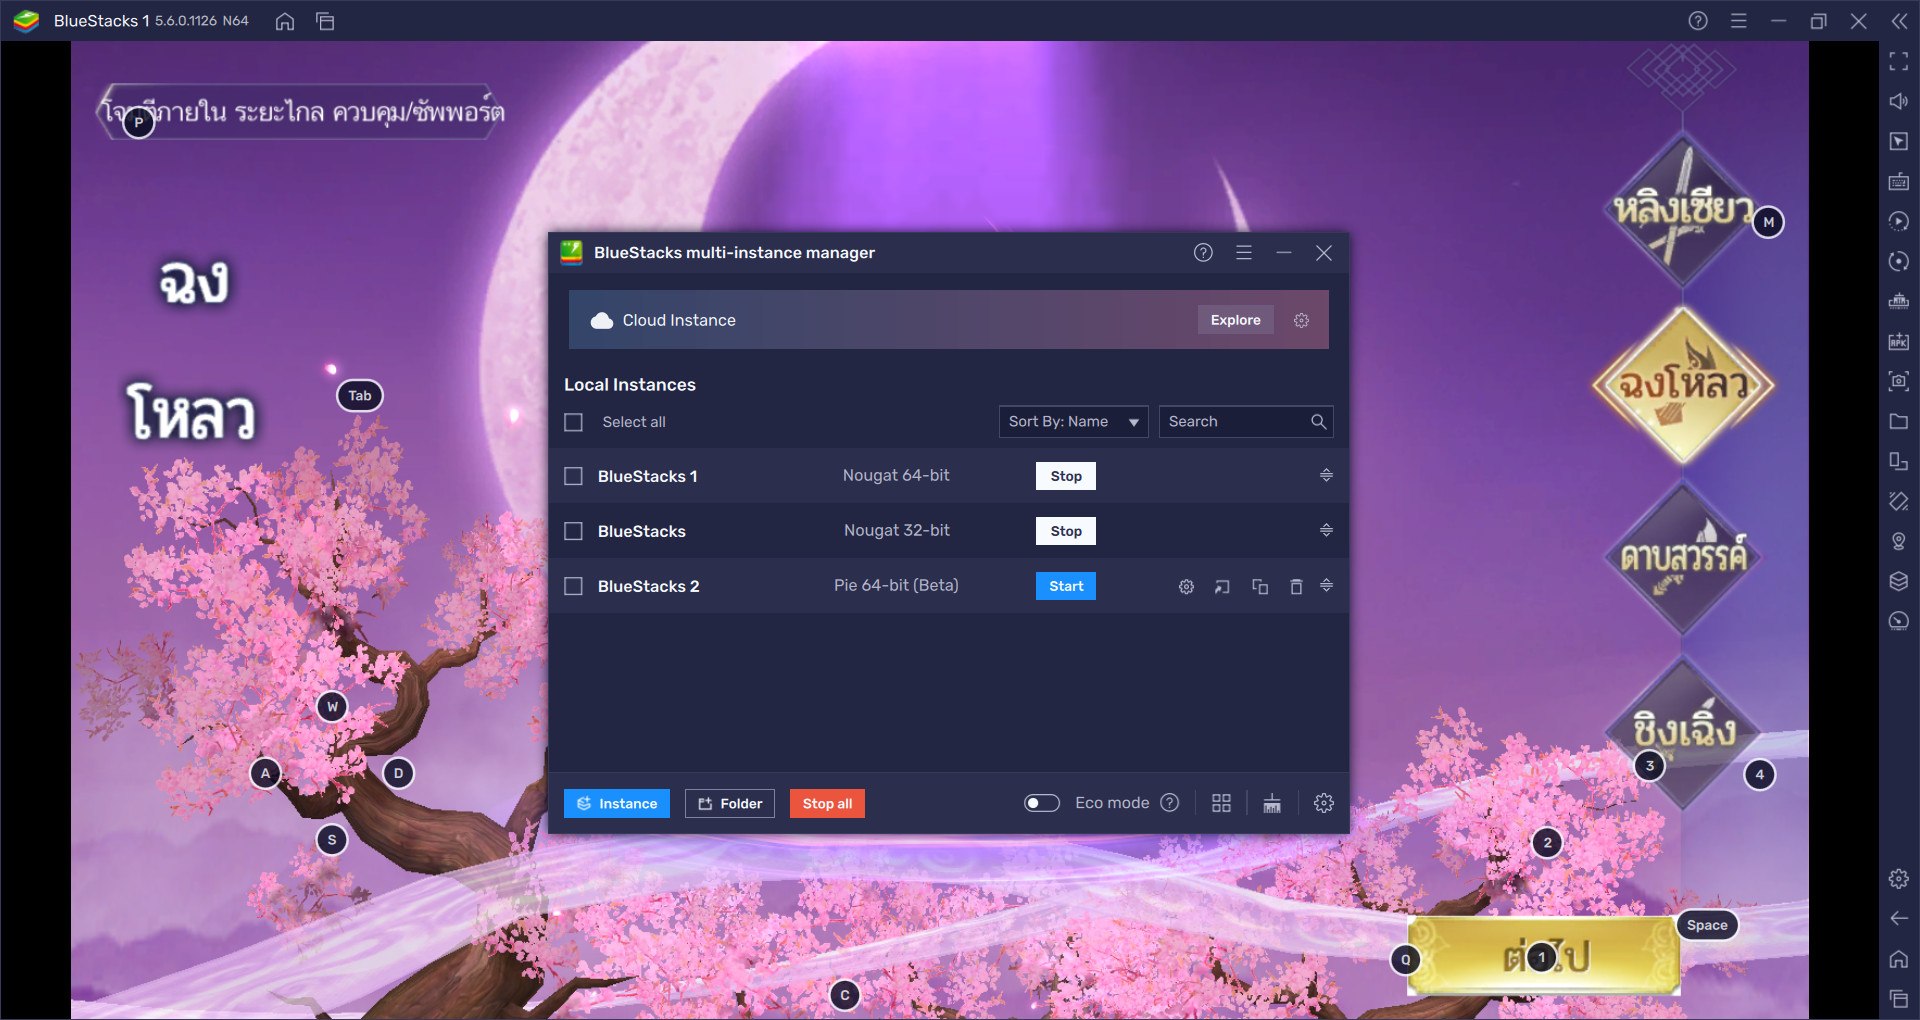Screen dimensions: 1920x1020
Task: Open hamburger menu in multi-instance manager
Action: click(x=1244, y=252)
